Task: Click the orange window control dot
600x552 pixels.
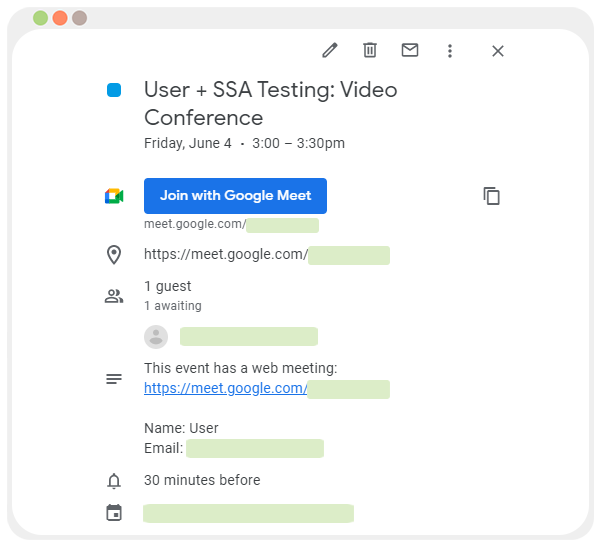Action: coord(60,18)
